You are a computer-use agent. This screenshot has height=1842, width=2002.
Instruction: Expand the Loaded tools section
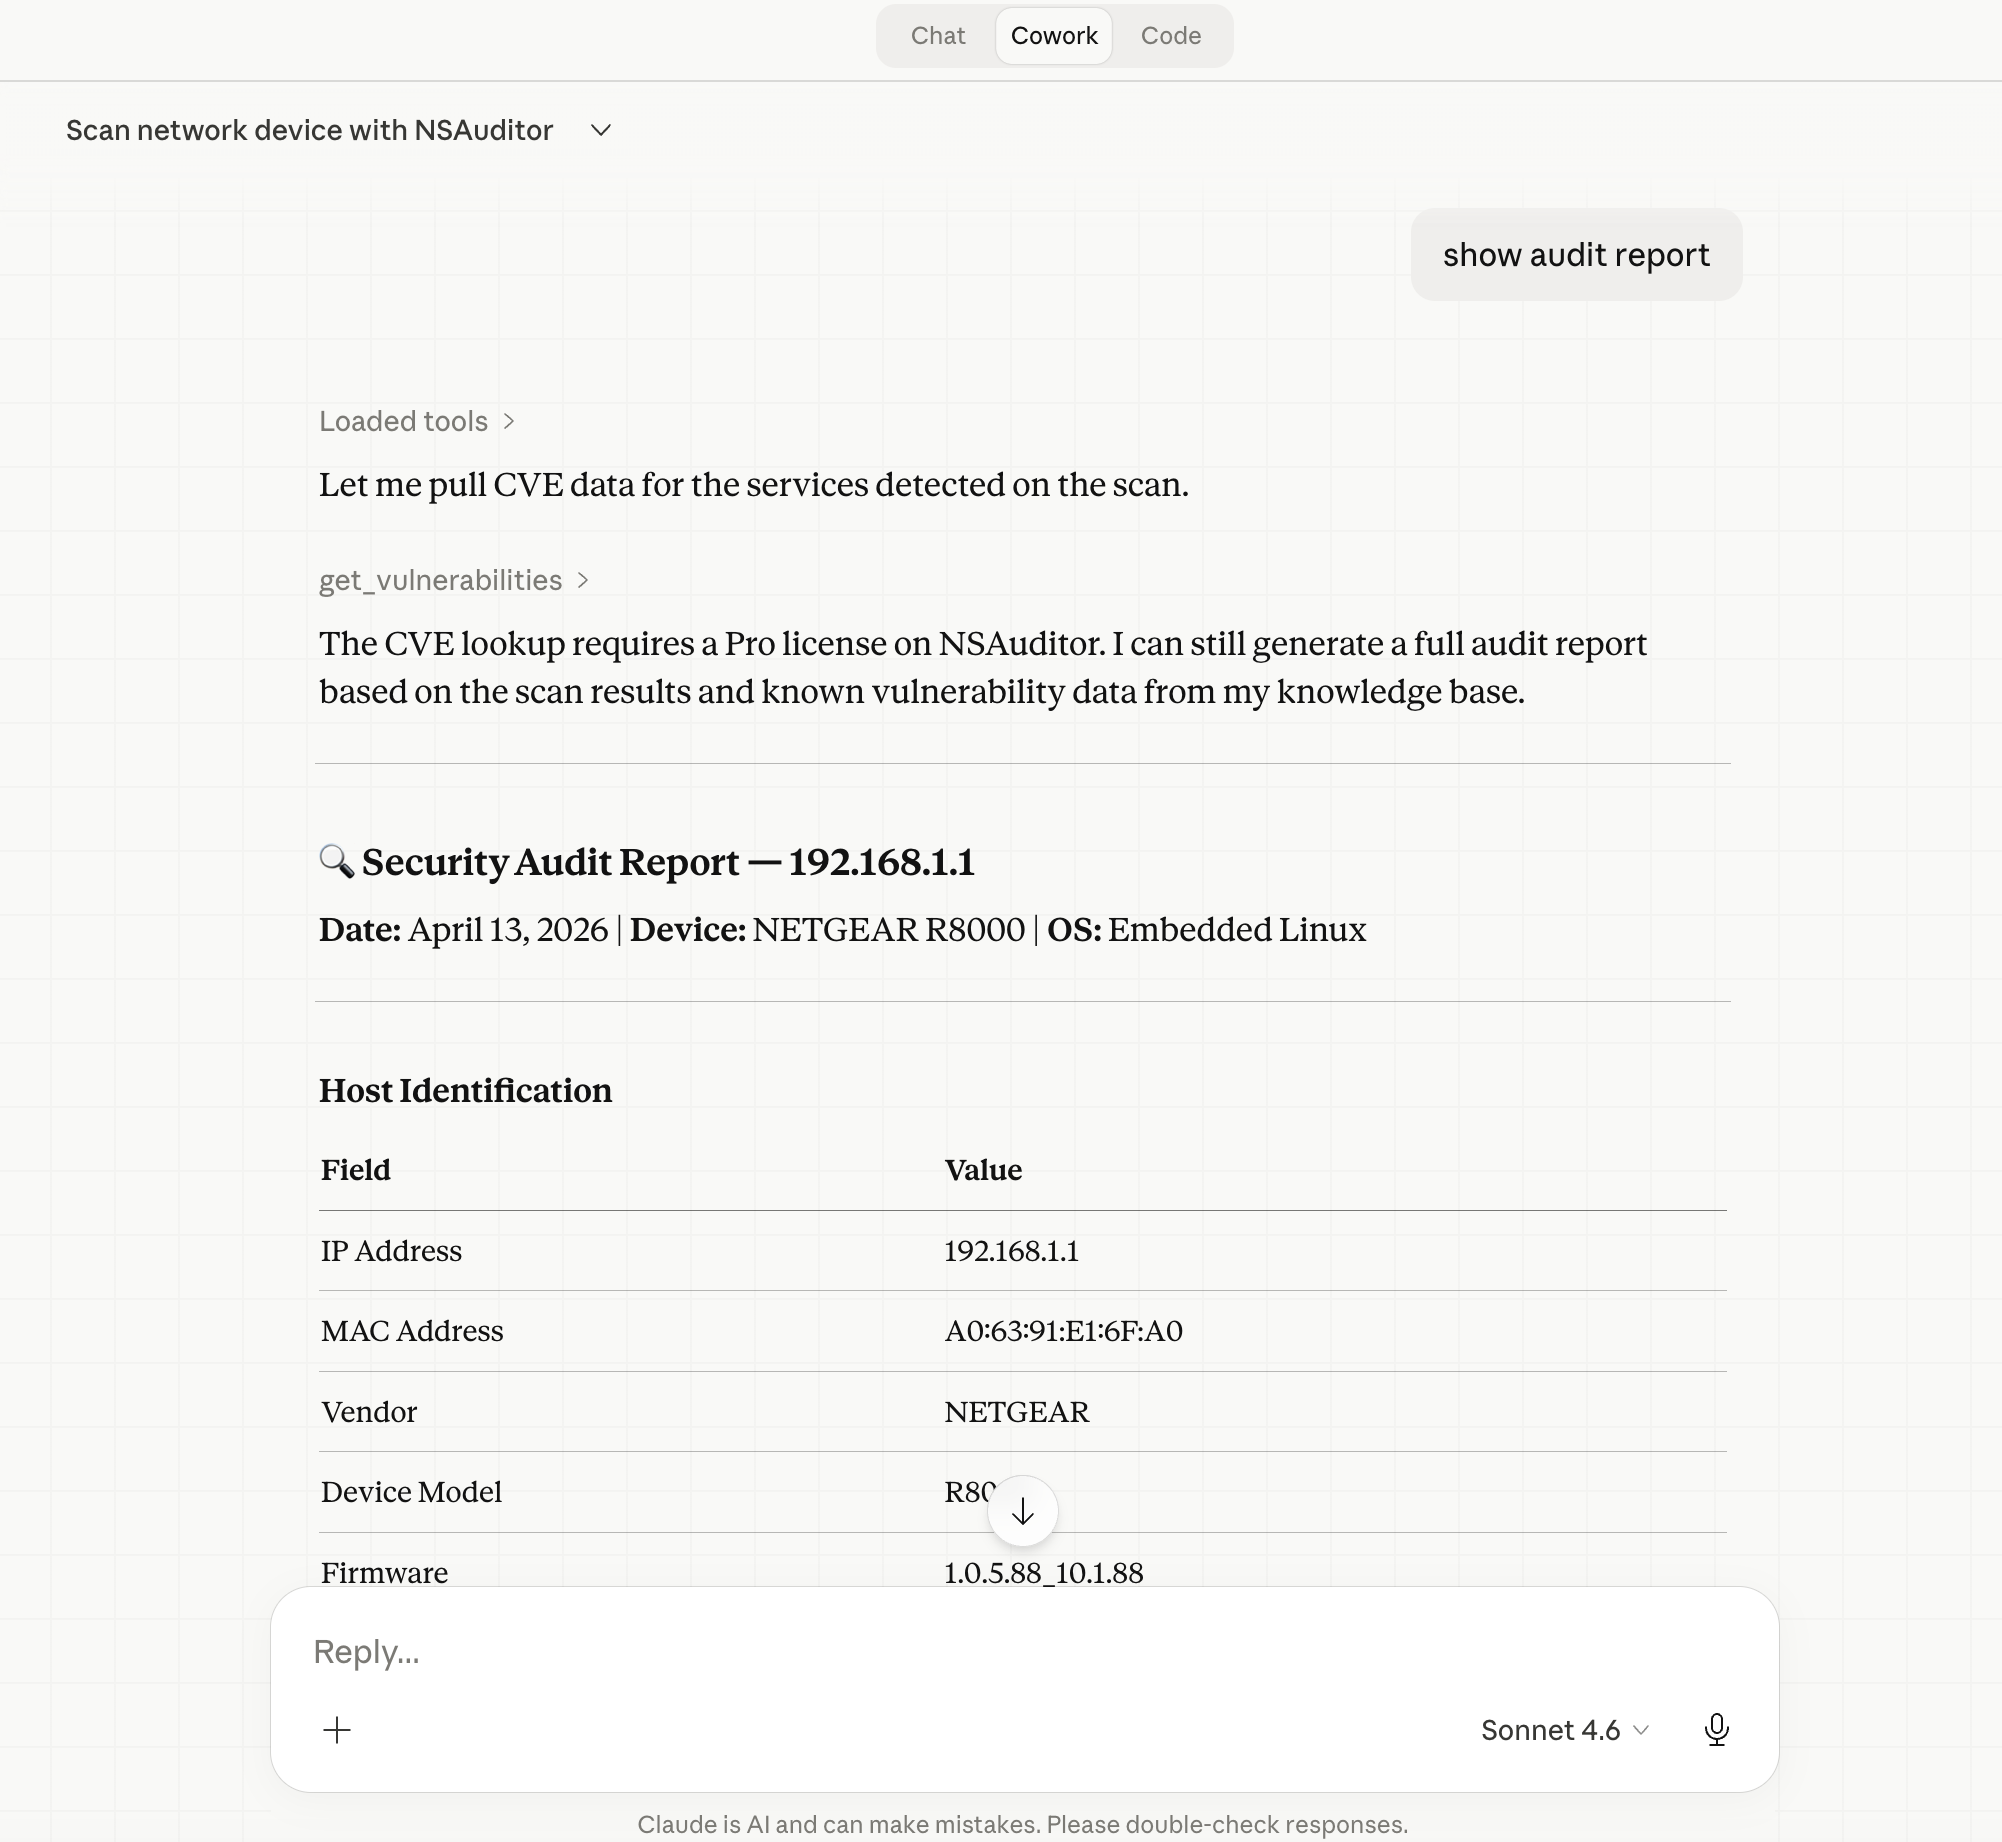(403, 422)
